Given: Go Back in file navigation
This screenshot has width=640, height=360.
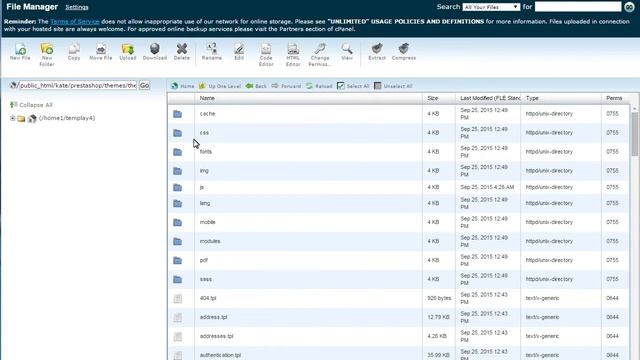Looking at the screenshot, I should point(256,86).
